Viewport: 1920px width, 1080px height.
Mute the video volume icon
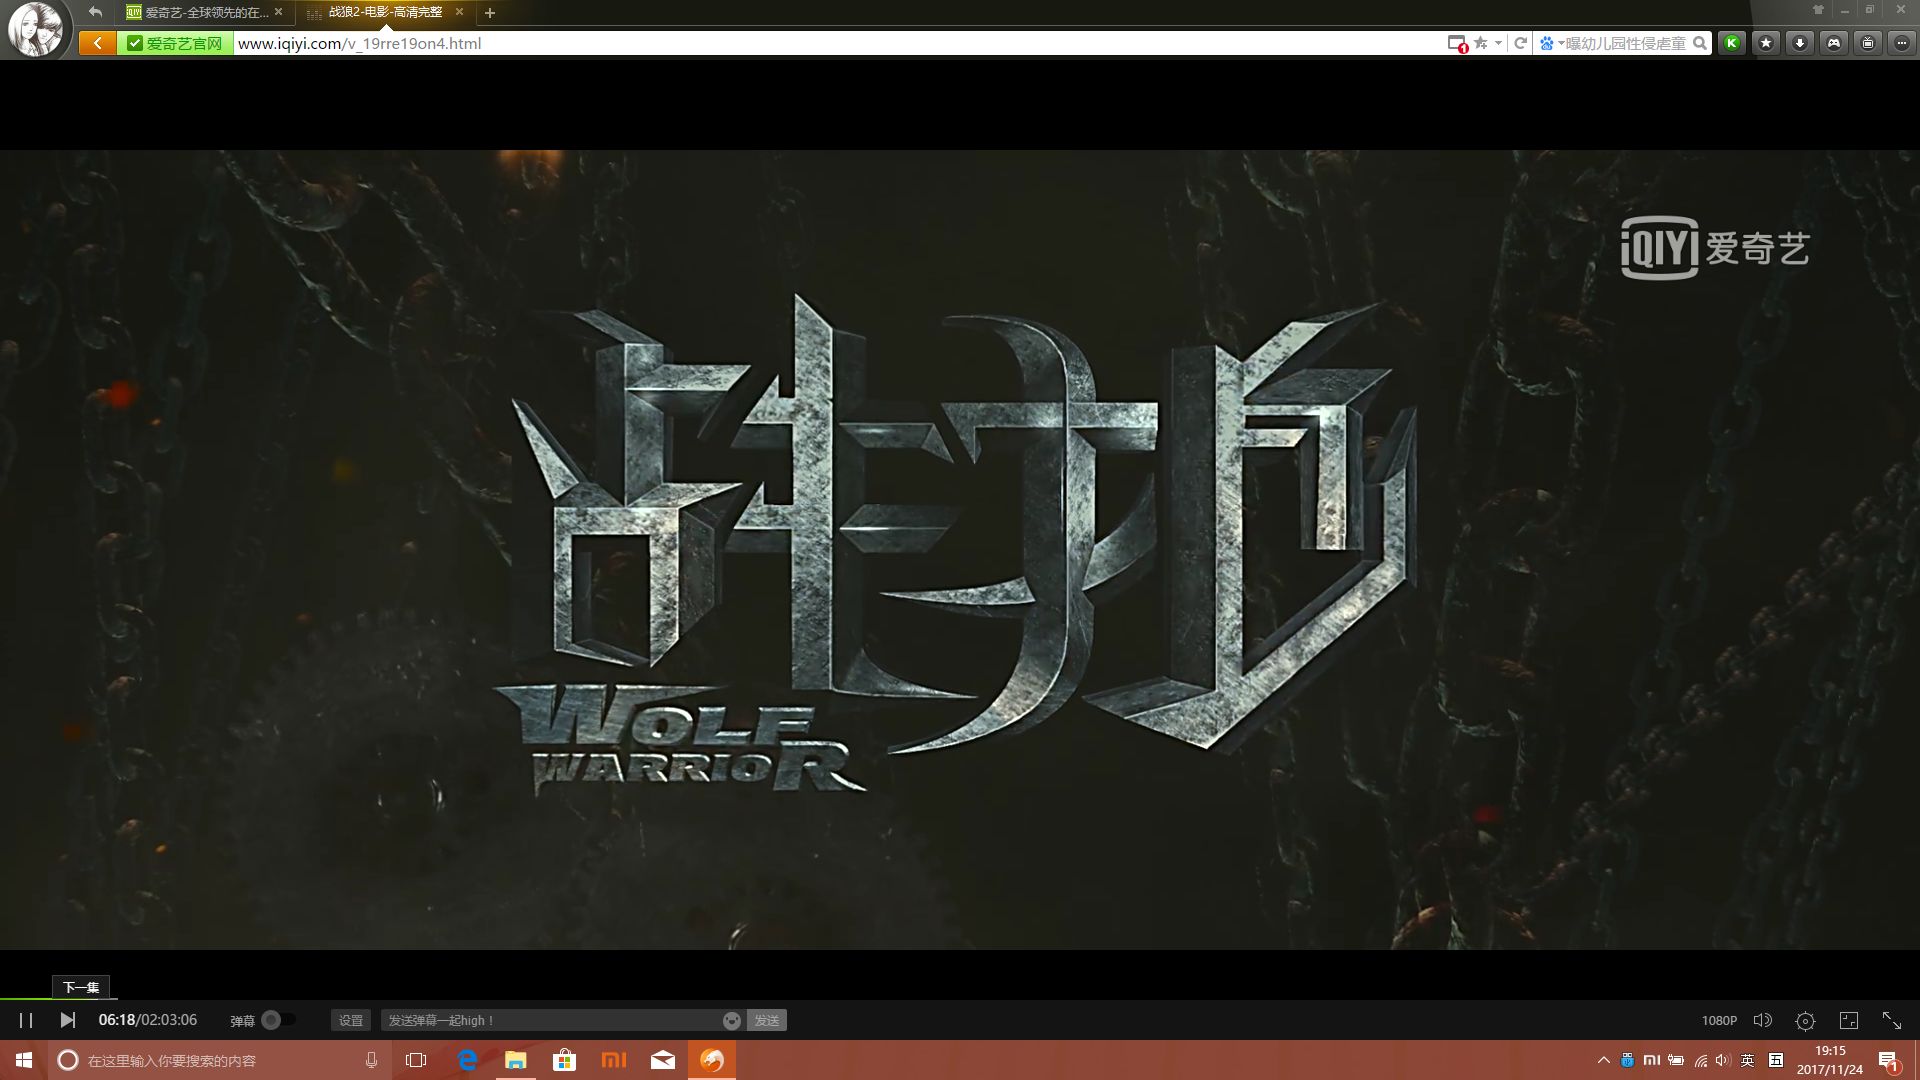1762,1020
